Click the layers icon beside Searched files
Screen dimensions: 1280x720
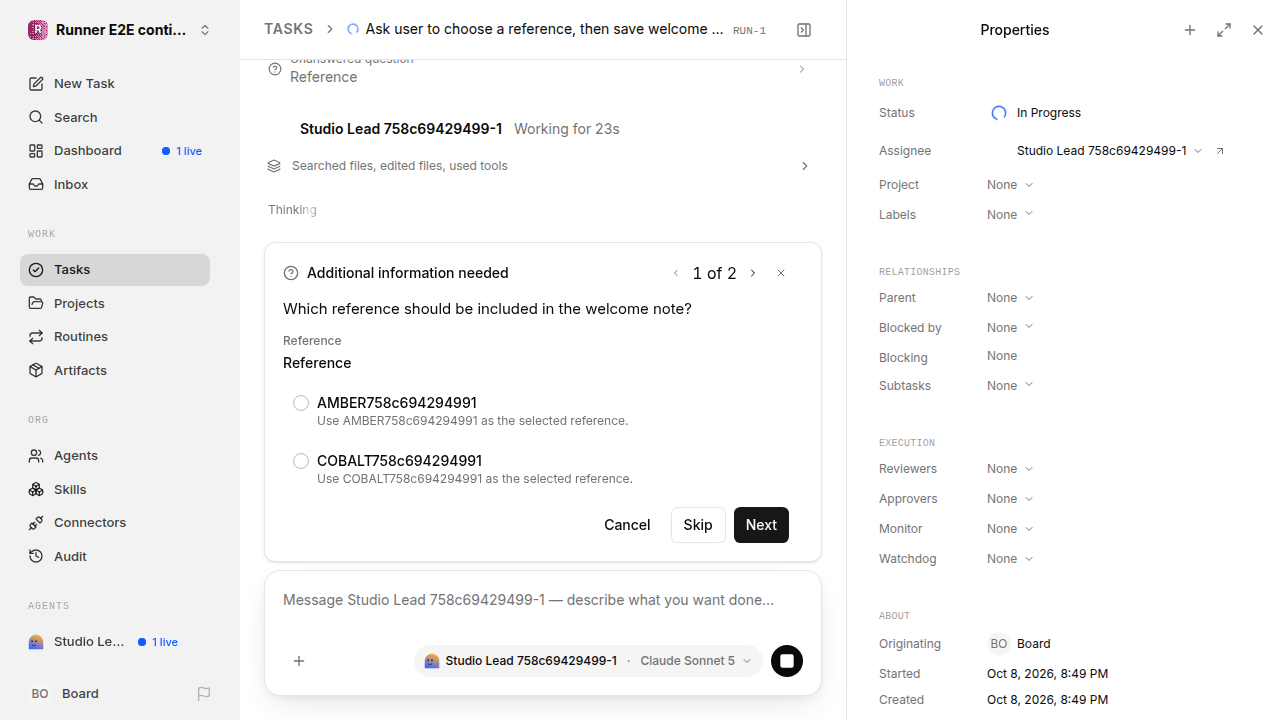pyautogui.click(x=274, y=166)
